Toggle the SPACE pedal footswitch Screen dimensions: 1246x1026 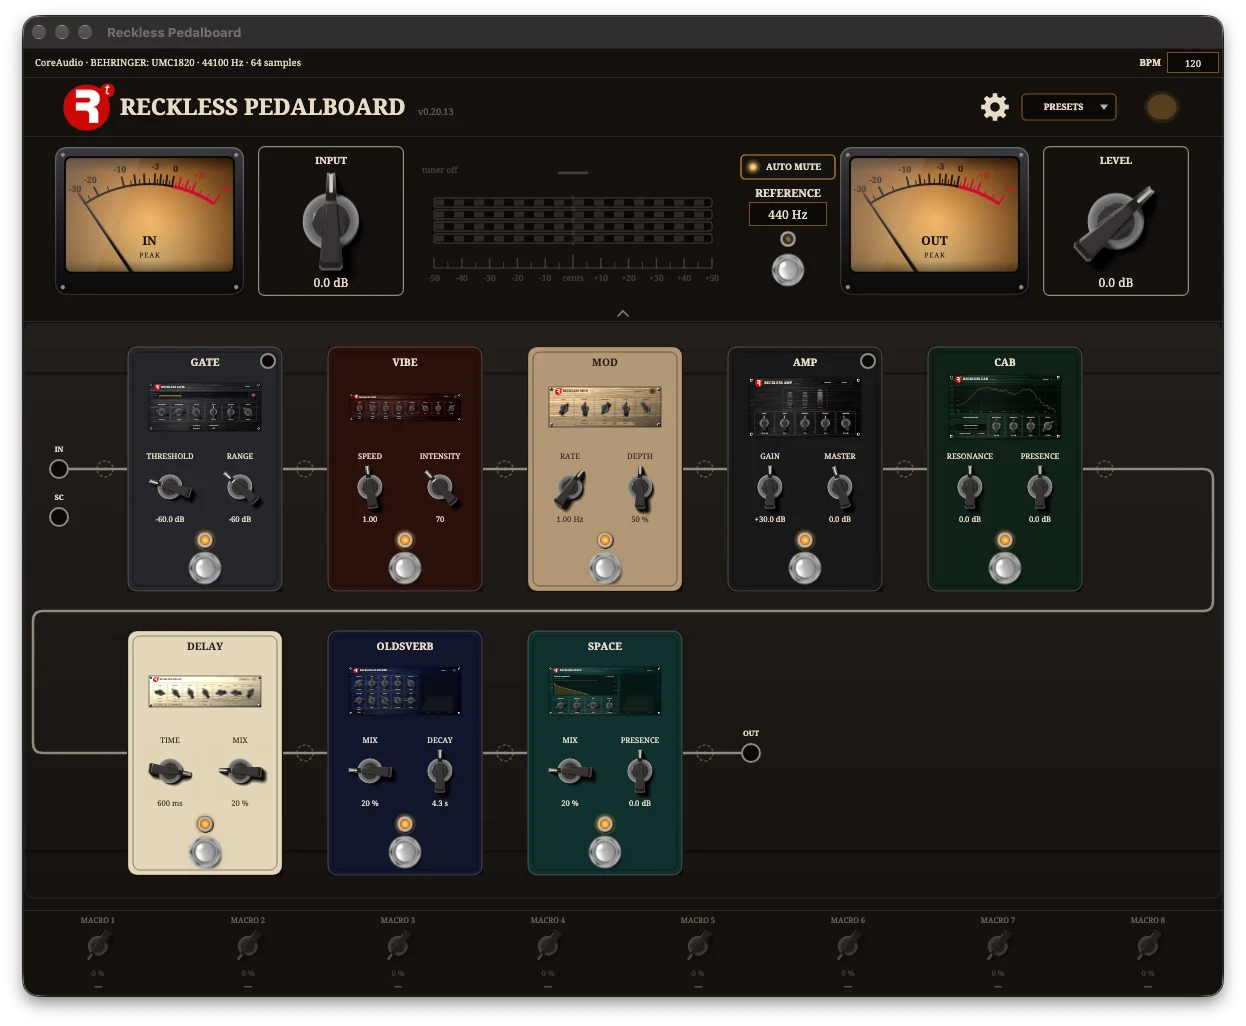605,852
